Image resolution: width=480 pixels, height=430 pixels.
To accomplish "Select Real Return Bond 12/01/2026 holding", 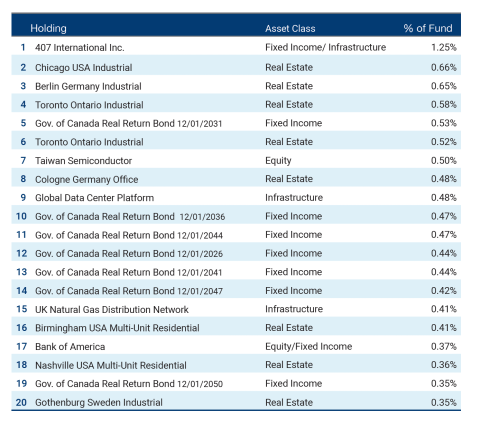I will tap(129, 254).
